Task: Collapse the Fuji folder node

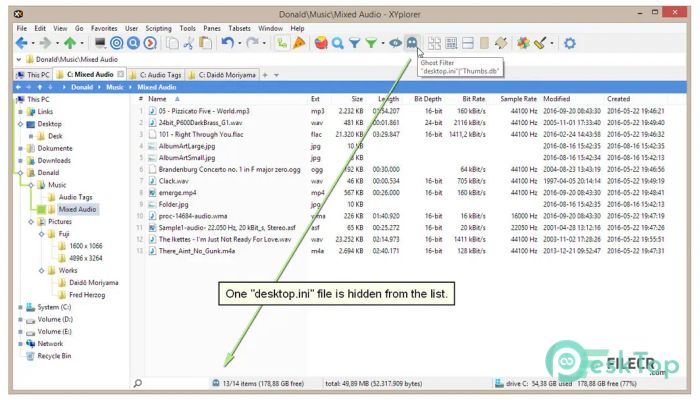Action: tap(41, 233)
